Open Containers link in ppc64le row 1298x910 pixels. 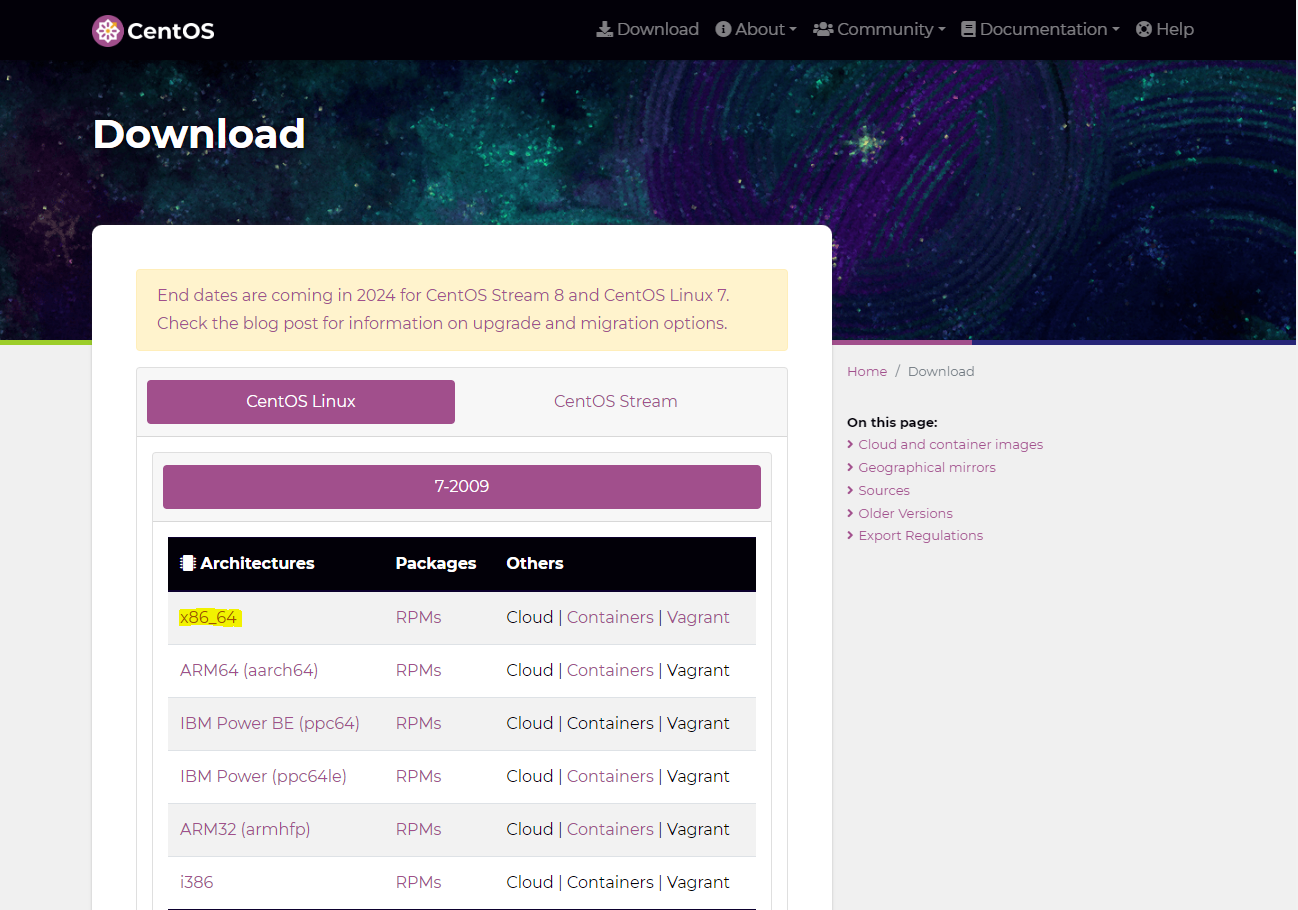pos(610,776)
